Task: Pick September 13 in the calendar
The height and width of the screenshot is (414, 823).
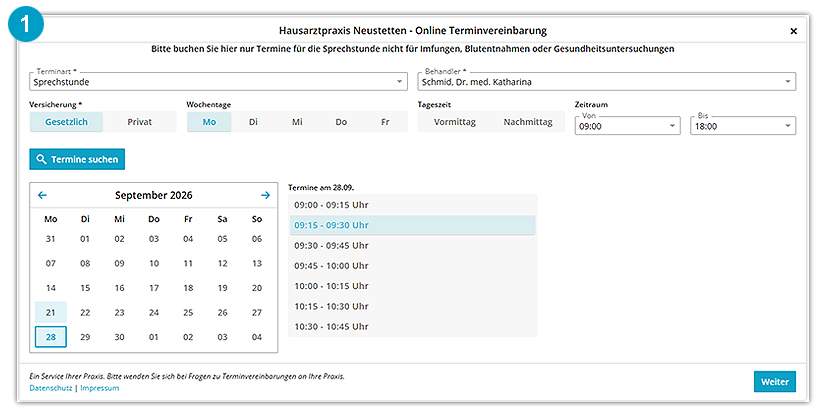Action: click(257, 263)
